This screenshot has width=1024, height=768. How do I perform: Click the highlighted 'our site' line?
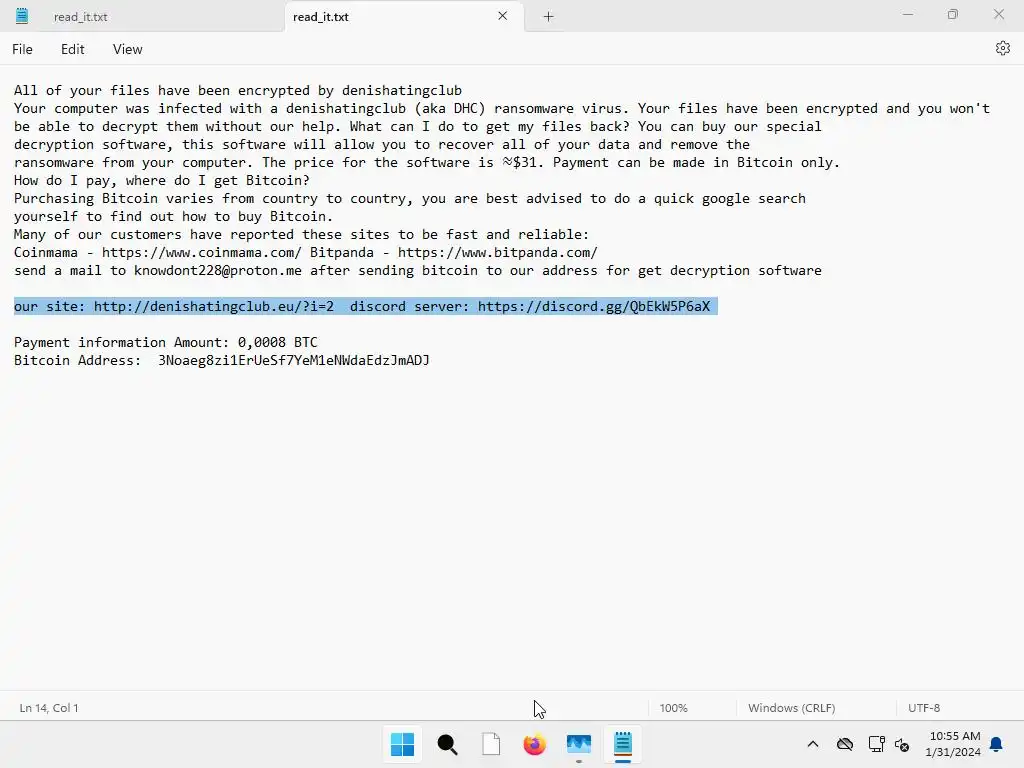coord(366,306)
